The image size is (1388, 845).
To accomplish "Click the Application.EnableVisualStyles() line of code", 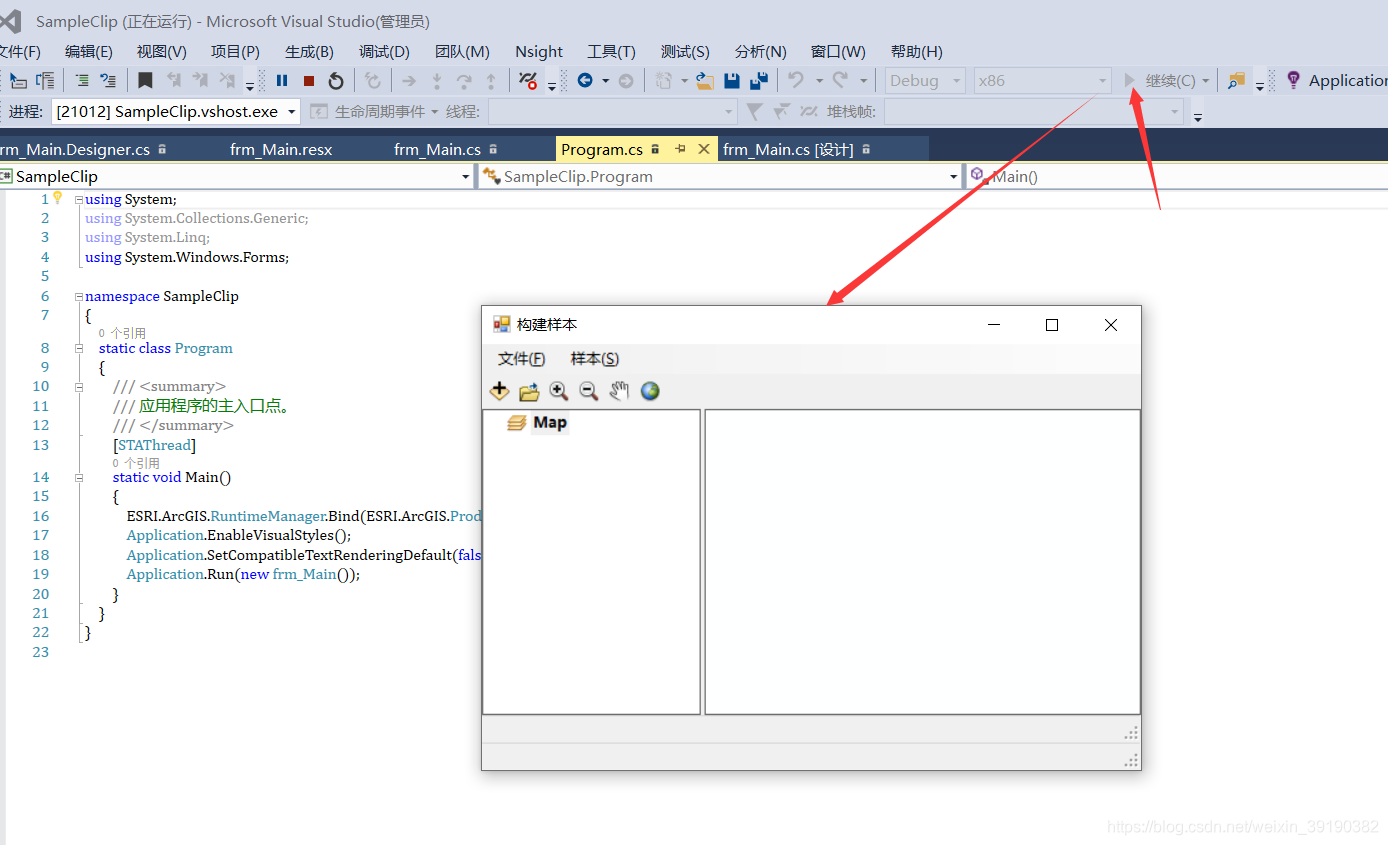I will pos(239,535).
